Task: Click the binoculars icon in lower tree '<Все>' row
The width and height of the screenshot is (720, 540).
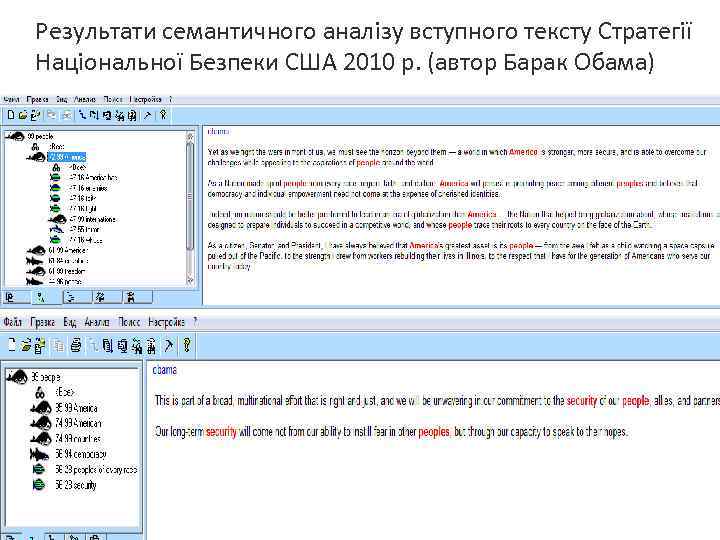Action: point(40,392)
